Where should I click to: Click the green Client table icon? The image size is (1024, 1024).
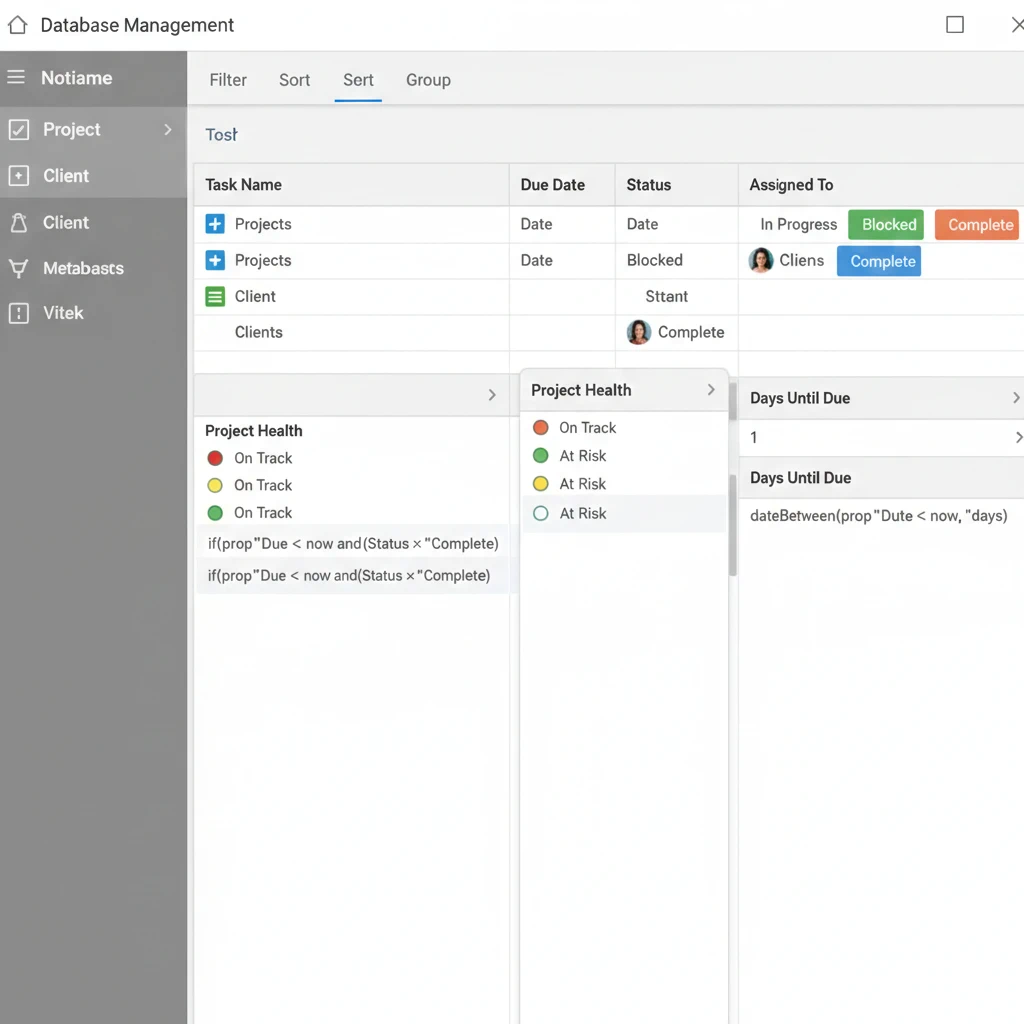click(214, 296)
